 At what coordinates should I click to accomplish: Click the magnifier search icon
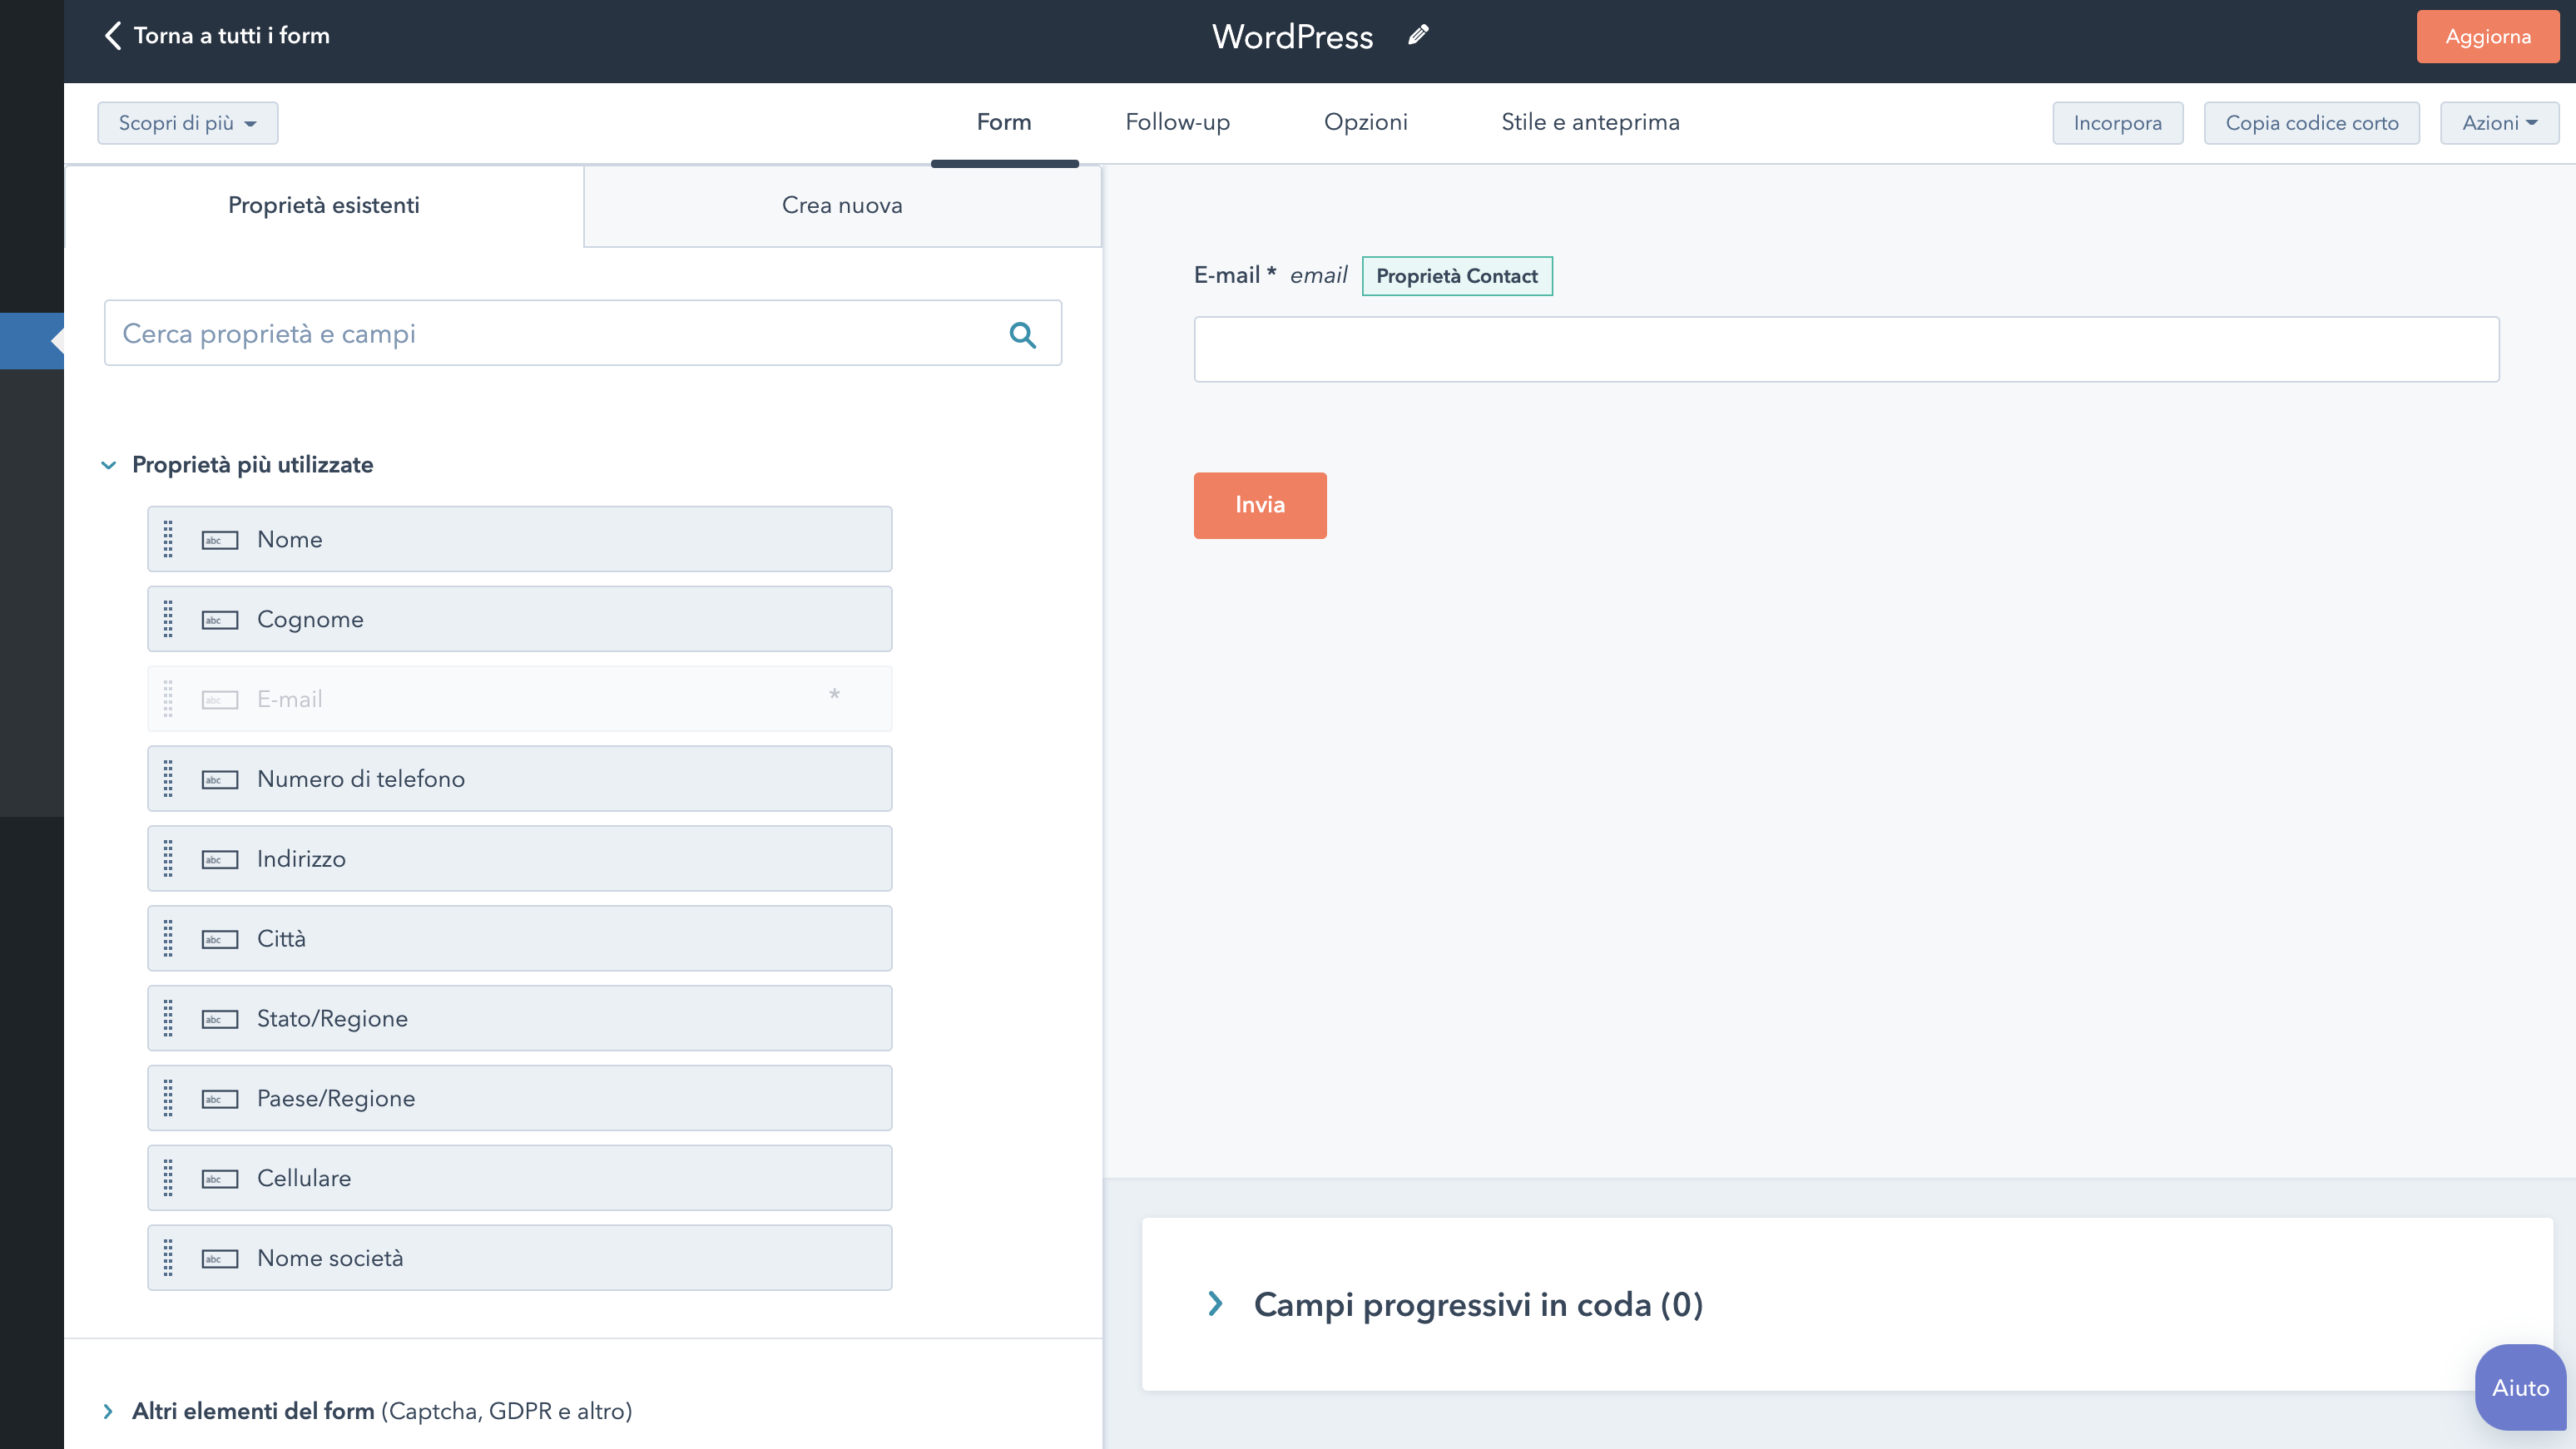click(x=1022, y=334)
